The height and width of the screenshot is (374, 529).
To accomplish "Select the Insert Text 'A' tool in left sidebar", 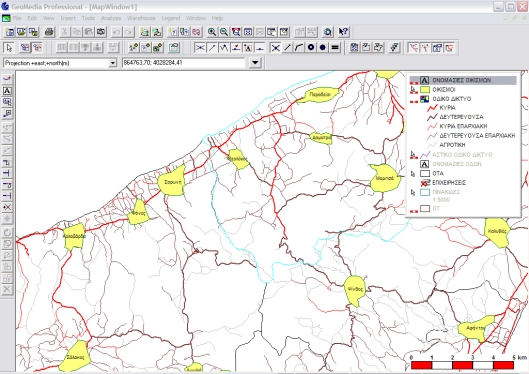I will pos(7,91).
